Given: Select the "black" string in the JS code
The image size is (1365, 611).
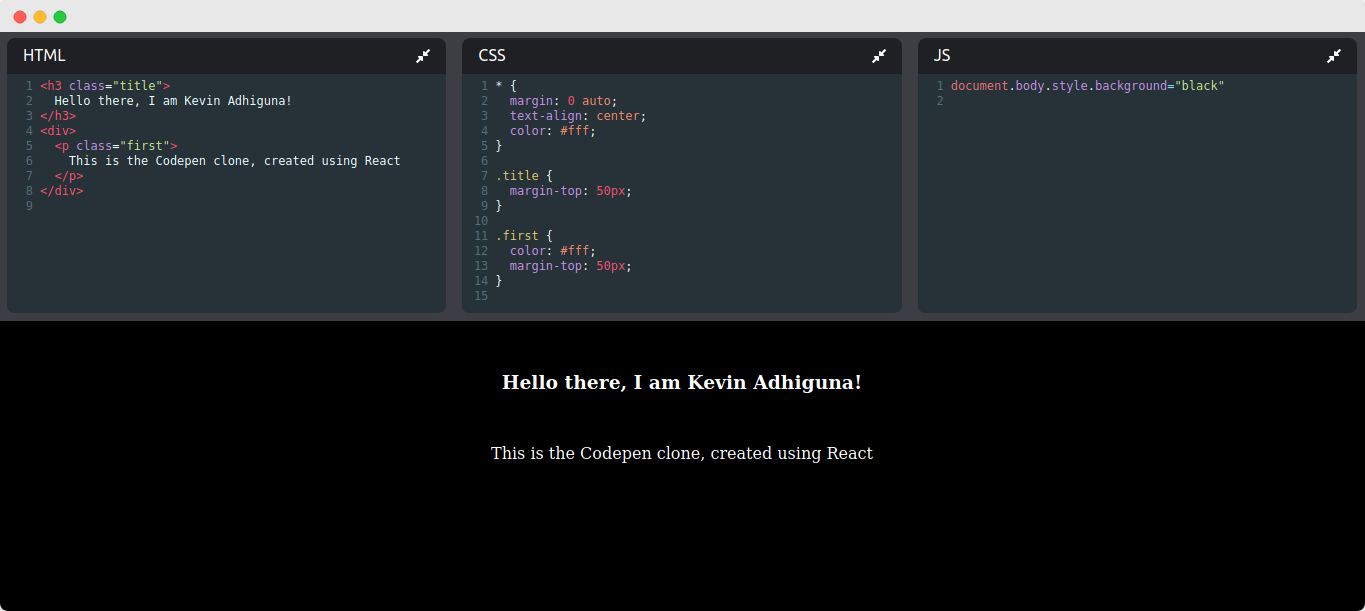Looking at the screenshot, I should 1197,85.
